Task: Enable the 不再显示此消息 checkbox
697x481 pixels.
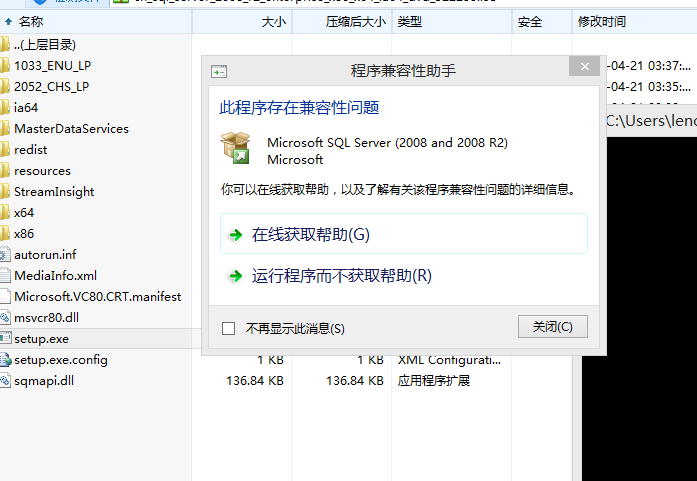Action: 228,328
